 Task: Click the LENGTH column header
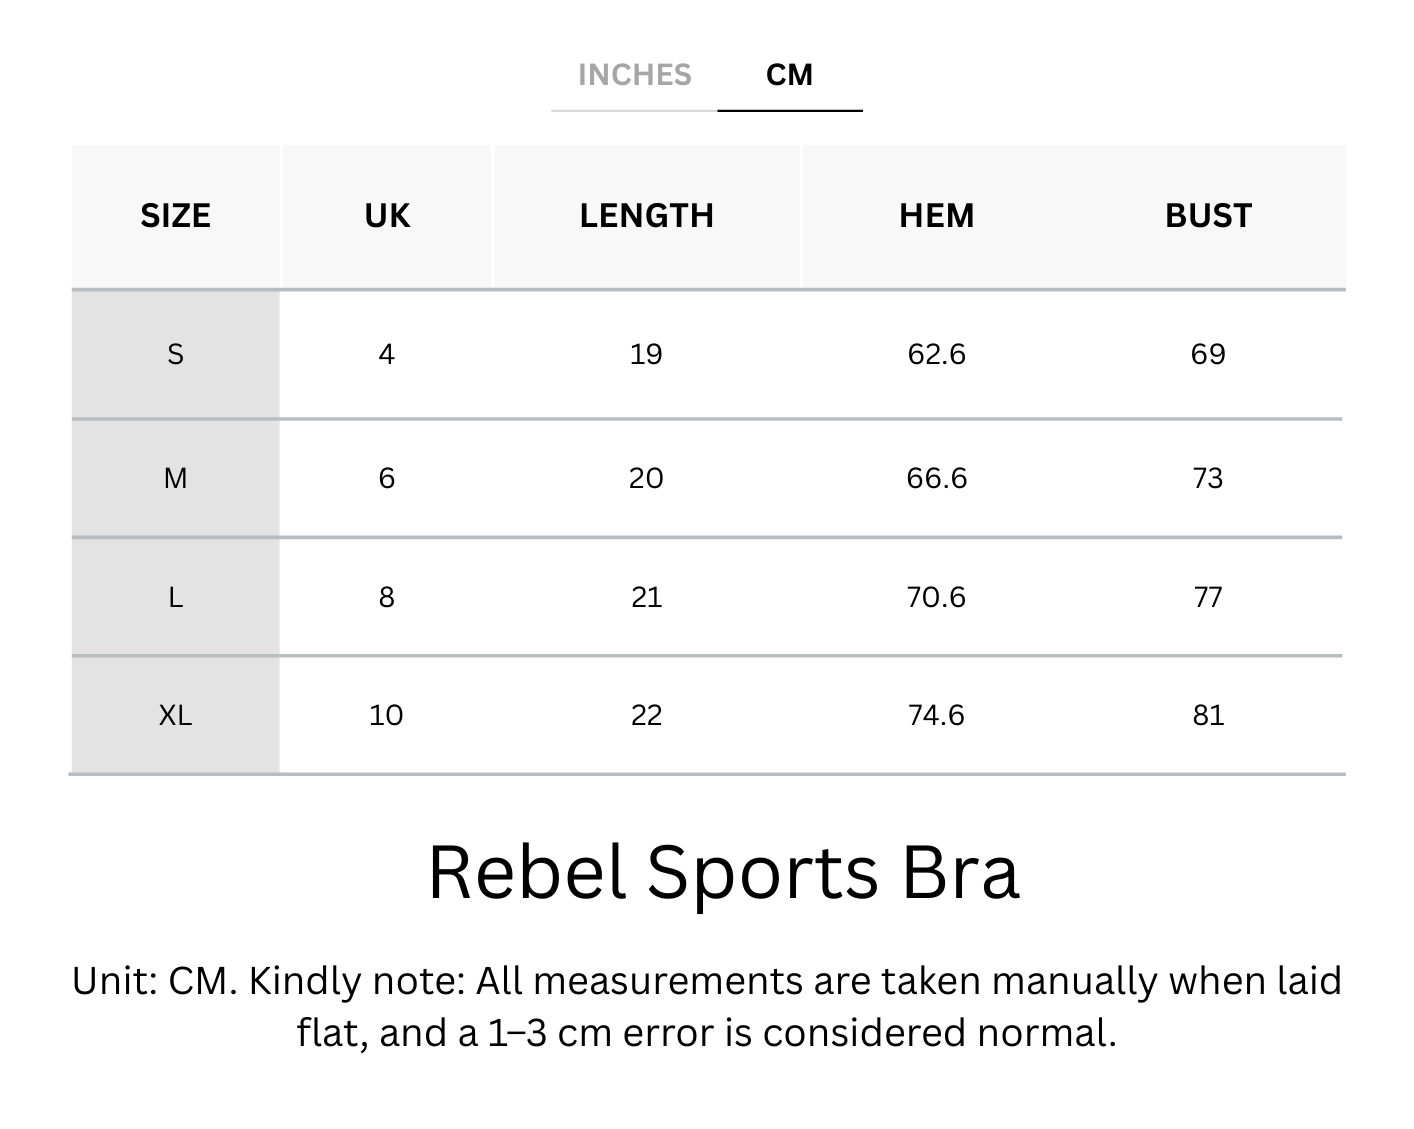pos(646,216)
